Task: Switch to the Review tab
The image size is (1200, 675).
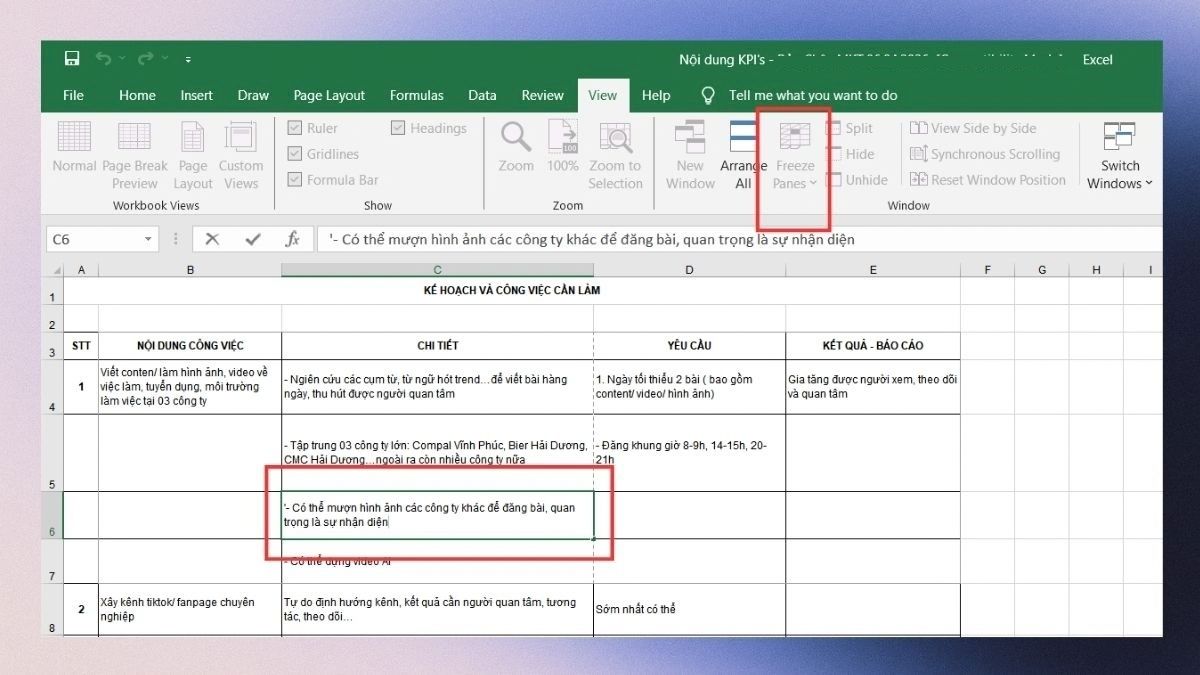Action: pyautogui.click(x=543, y=95)
